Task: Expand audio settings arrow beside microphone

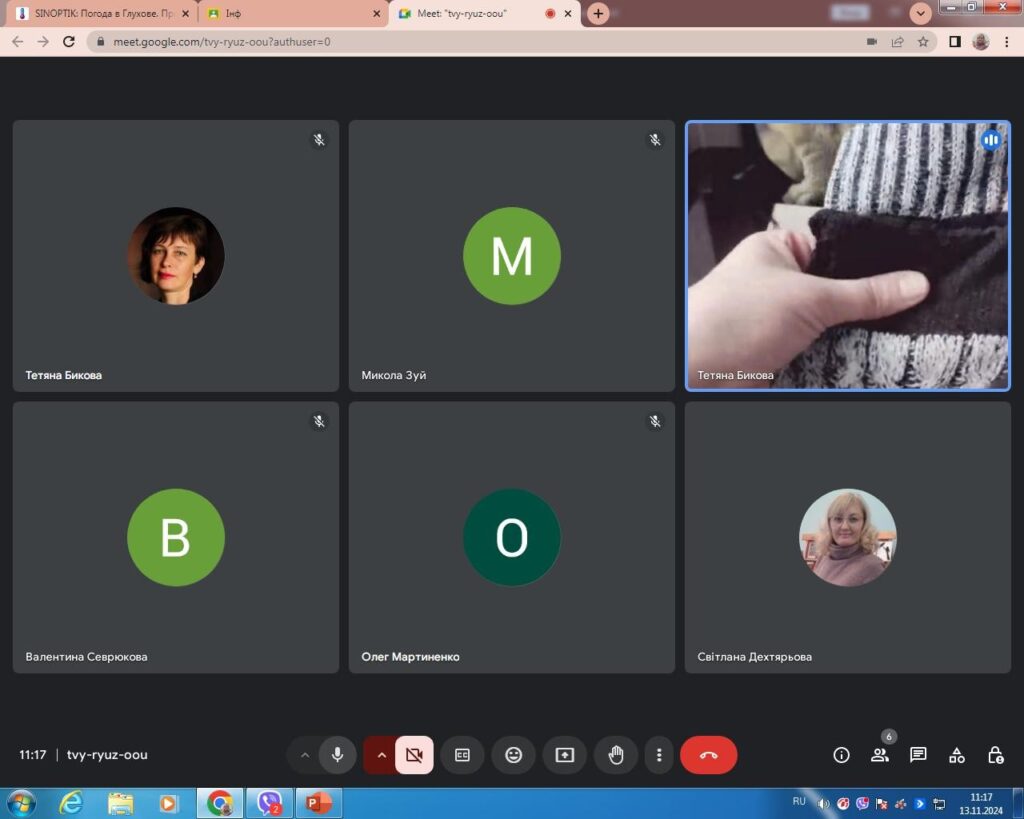Action: 305,755
